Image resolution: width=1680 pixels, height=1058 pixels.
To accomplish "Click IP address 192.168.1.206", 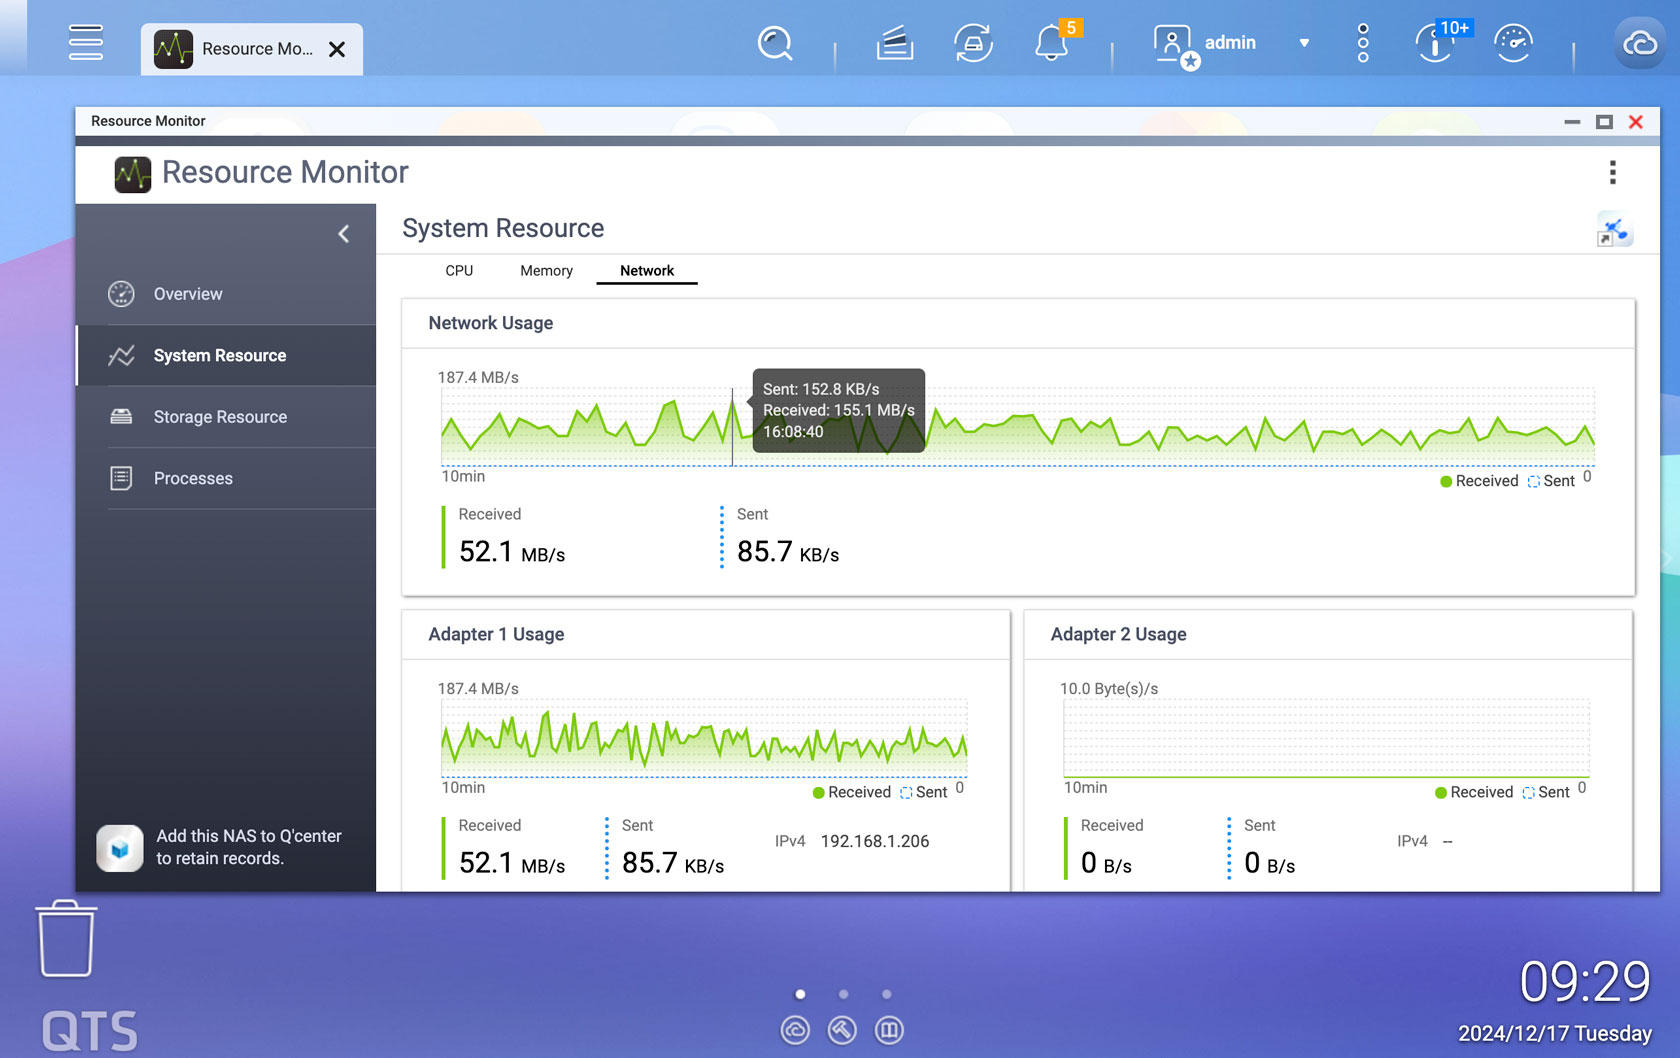I will [875, 841].
